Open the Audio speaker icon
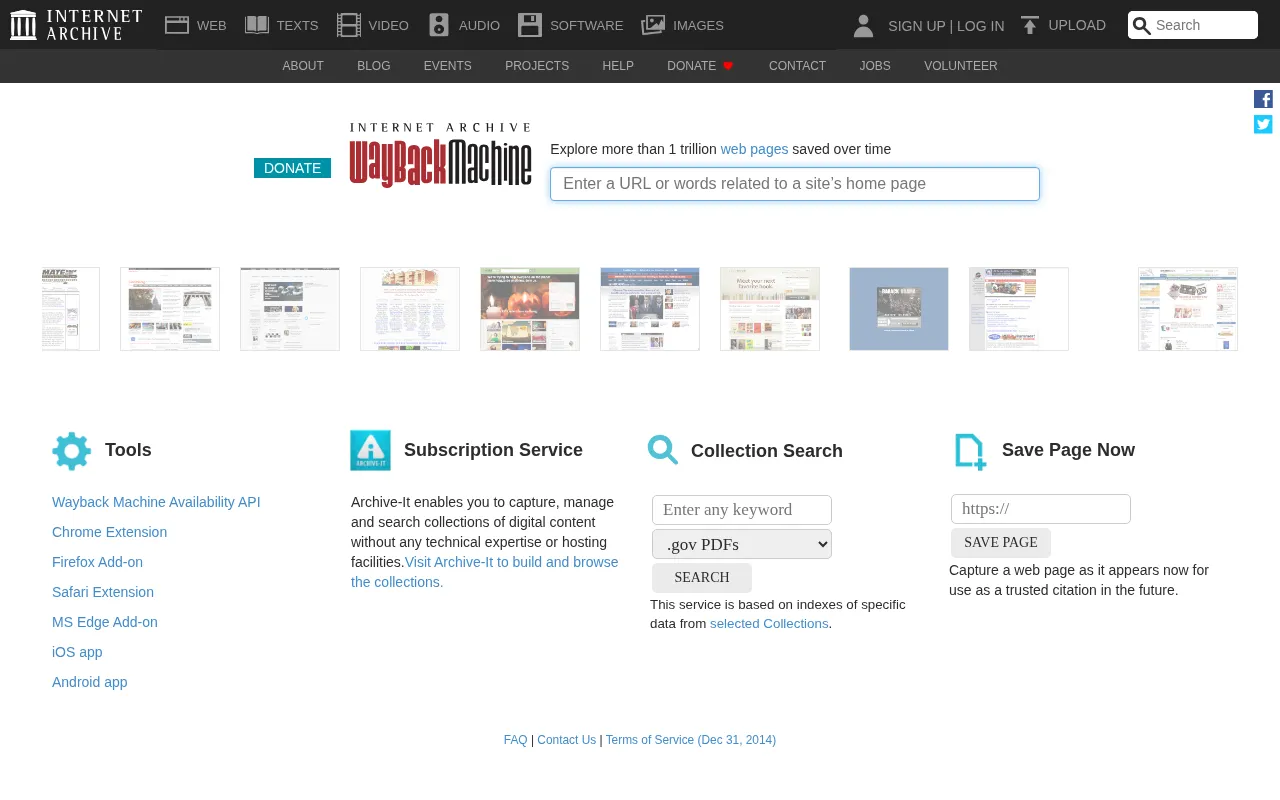 tap(438, 25)
